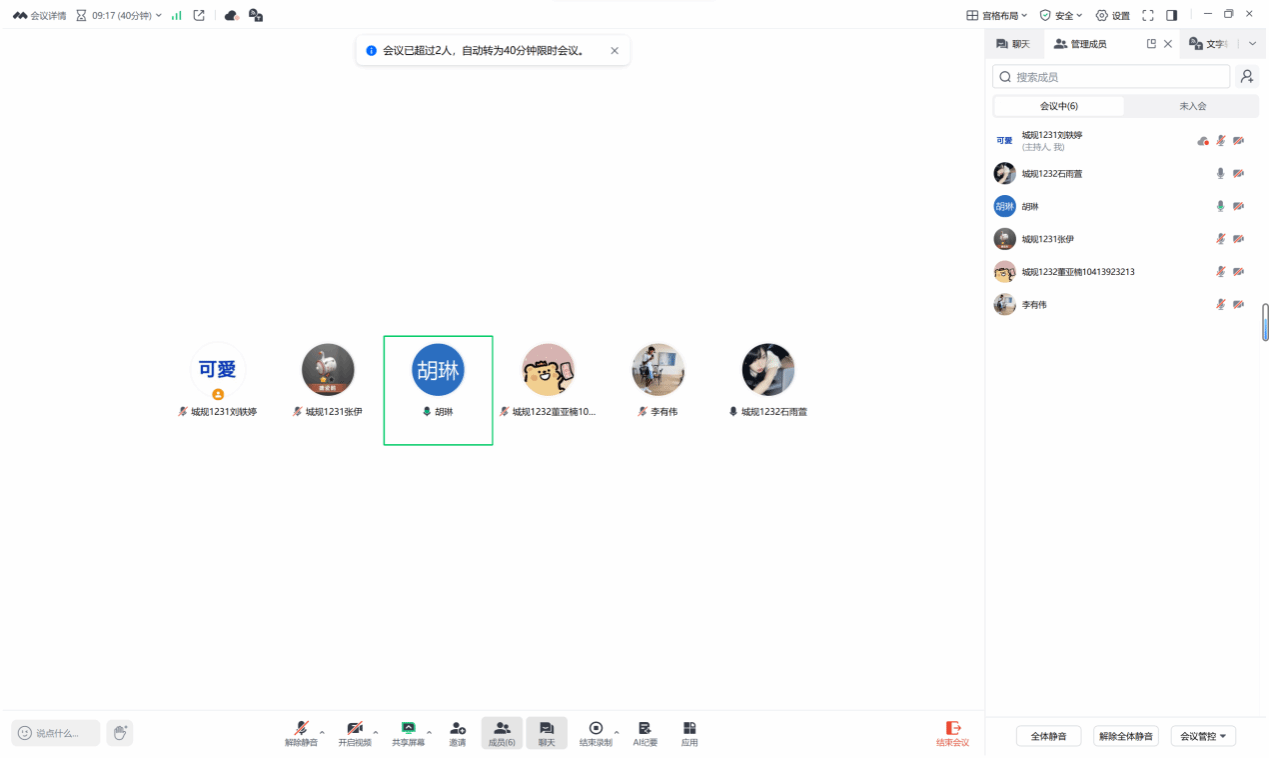Viewport: 1270px width, 758px height.
Task: Expand the 宫格布局 layout dropdown
Action: coord(996,15)
